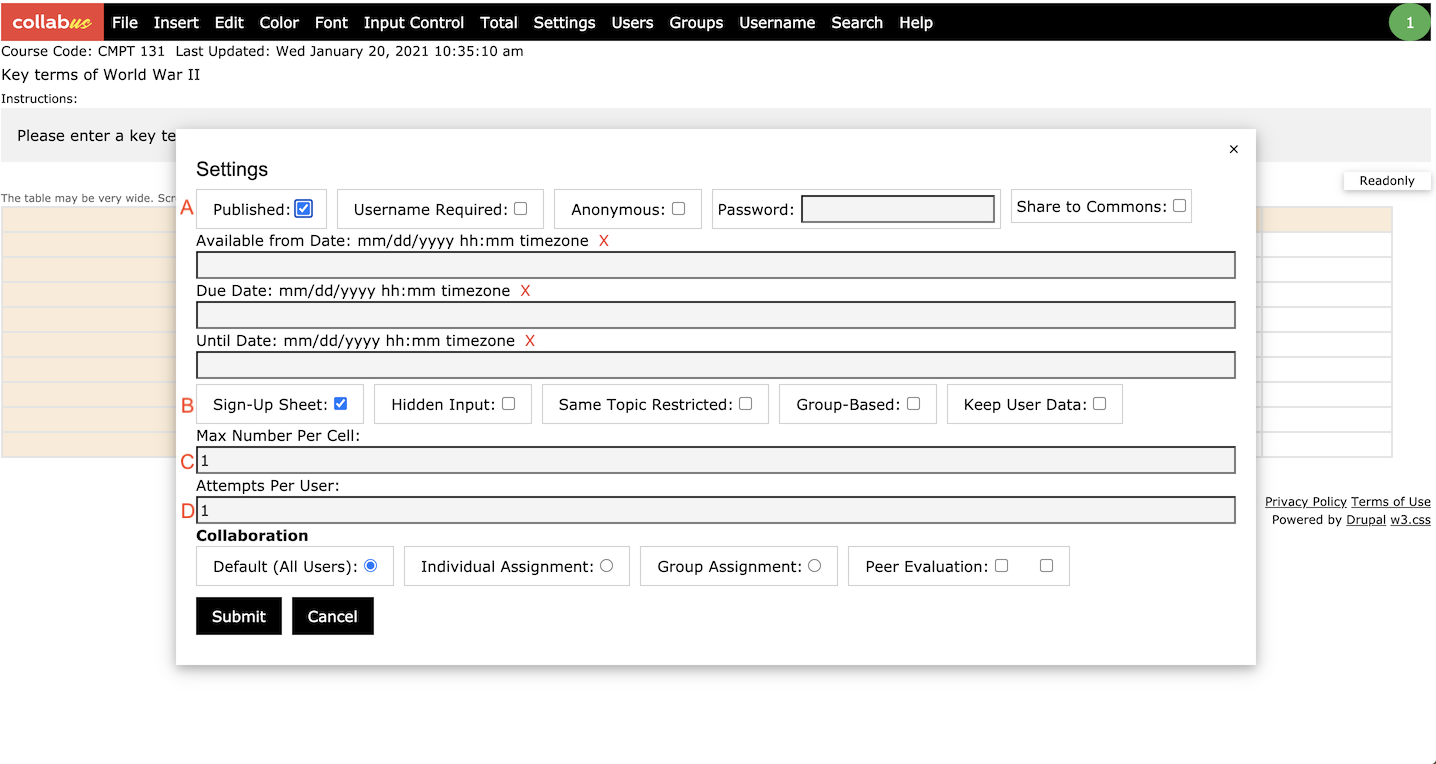
Task: Close the Settings dialog with the x
Action: [1233, 149]
